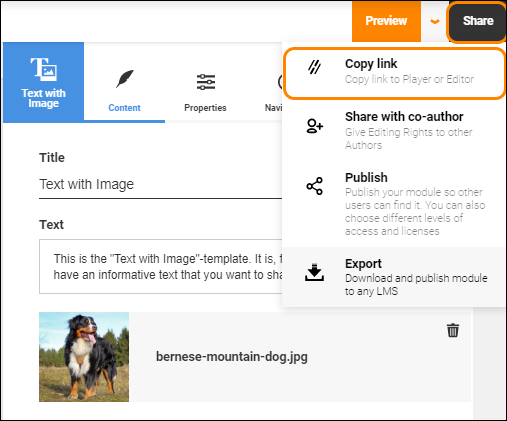Click the Export download icon
The width and height of the screenshot is (507, 421).
point(314,272)
